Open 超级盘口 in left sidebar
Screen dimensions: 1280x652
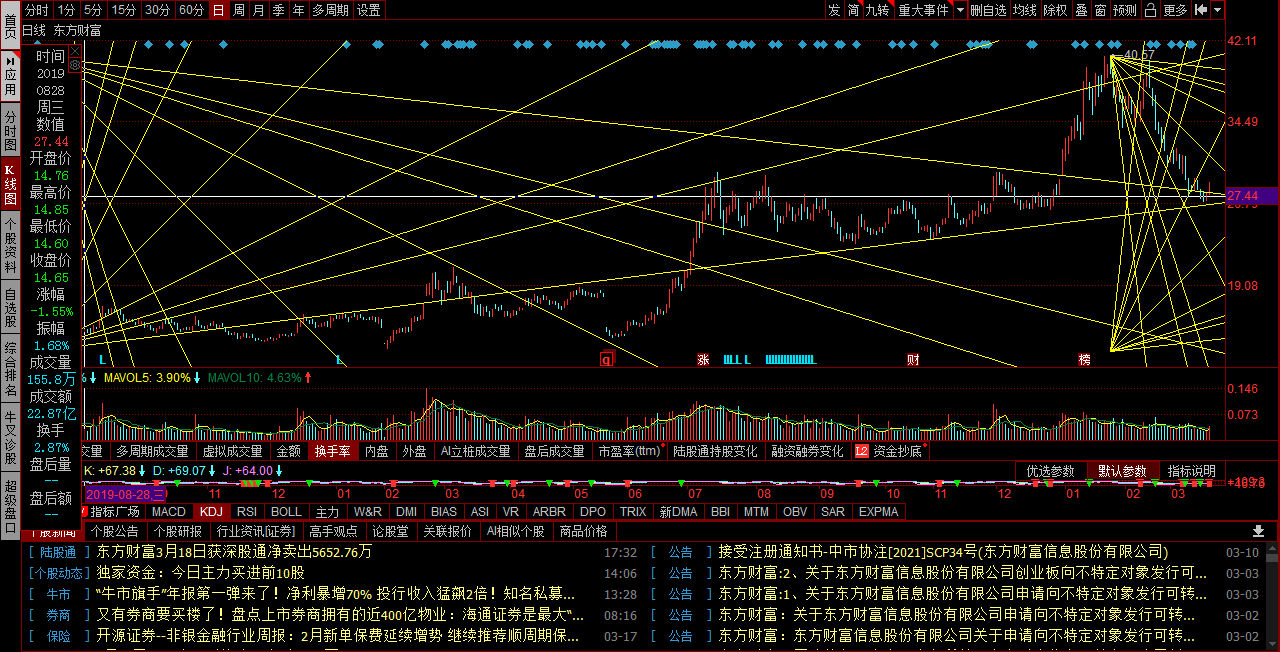[10, 508]
